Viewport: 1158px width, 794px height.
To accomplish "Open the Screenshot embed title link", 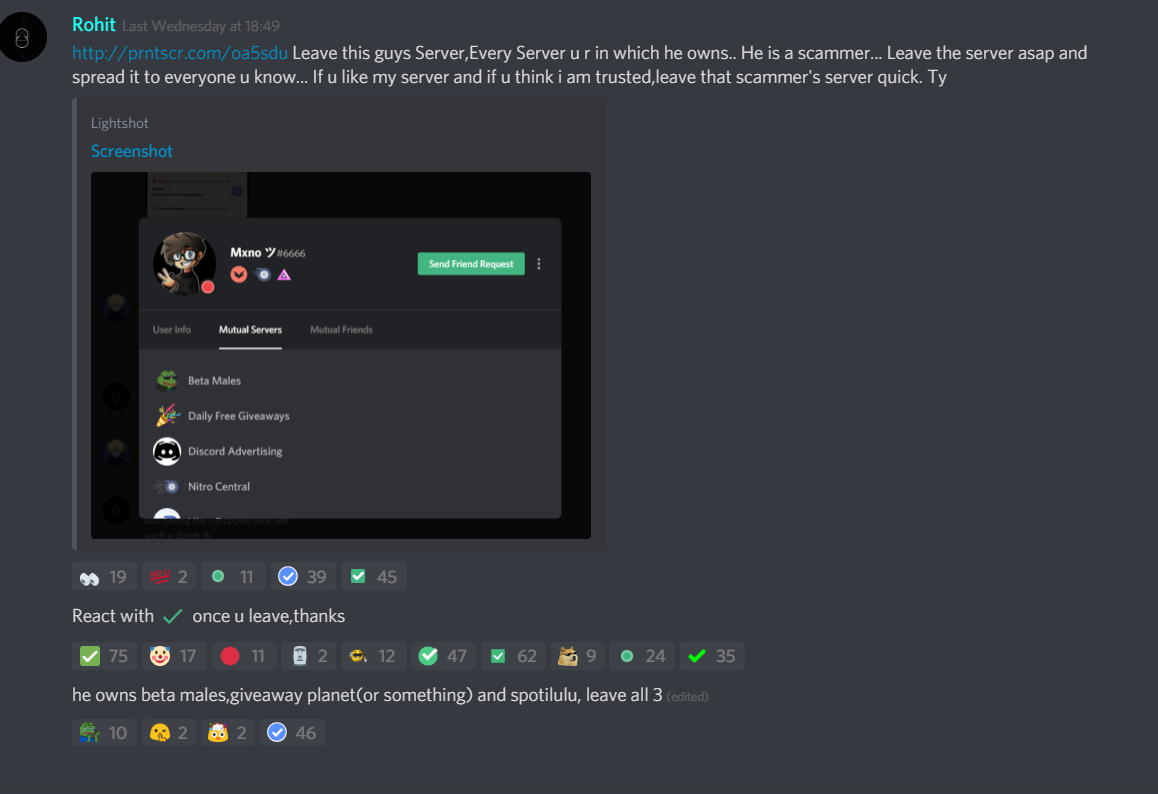I will [x=131, y=151].
